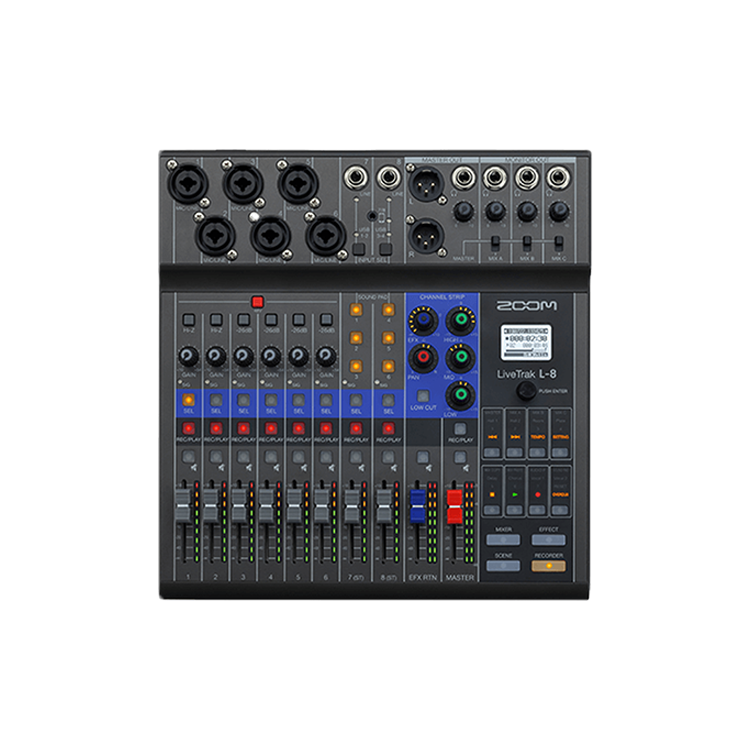The height and width of the screenshot is (750, 750).
Task: Trigger sound pad 6
Action: 388,366
